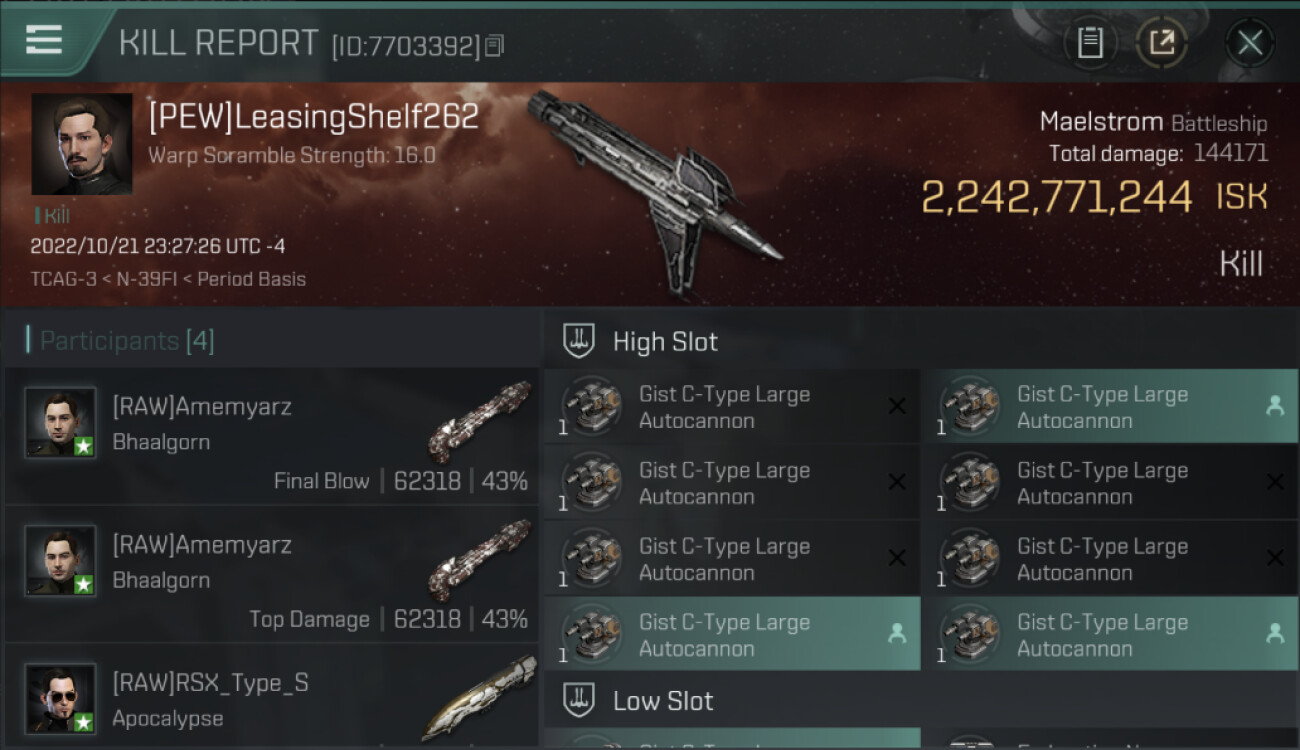Copy the kill report ID icon
This screenshot has height=750, width=1300.
coord(495,45)
